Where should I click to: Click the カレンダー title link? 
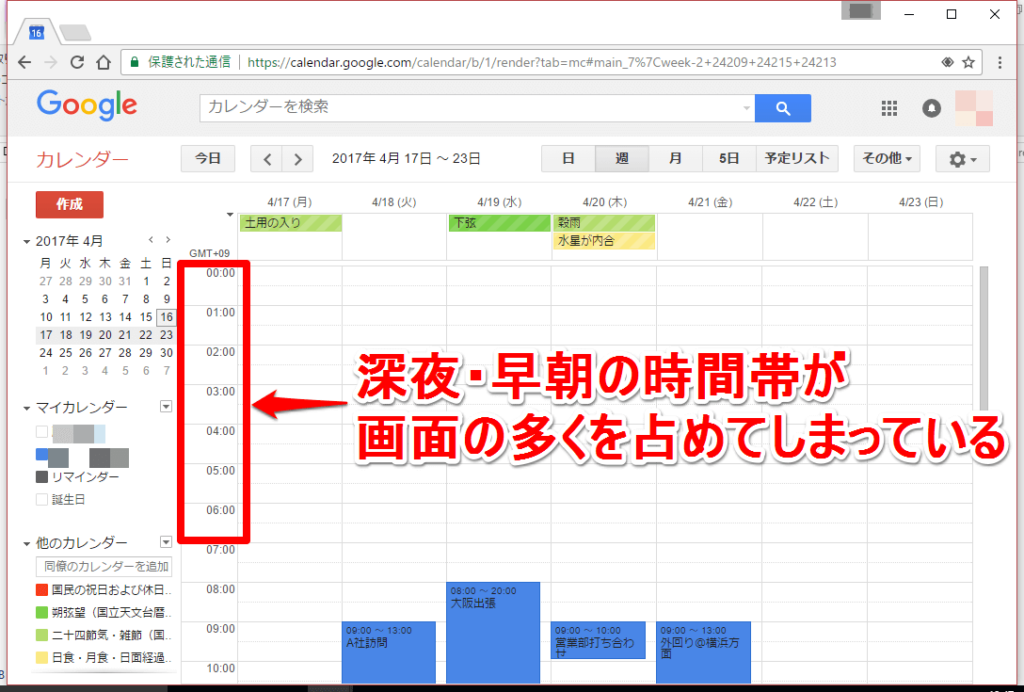coord(82,159)
